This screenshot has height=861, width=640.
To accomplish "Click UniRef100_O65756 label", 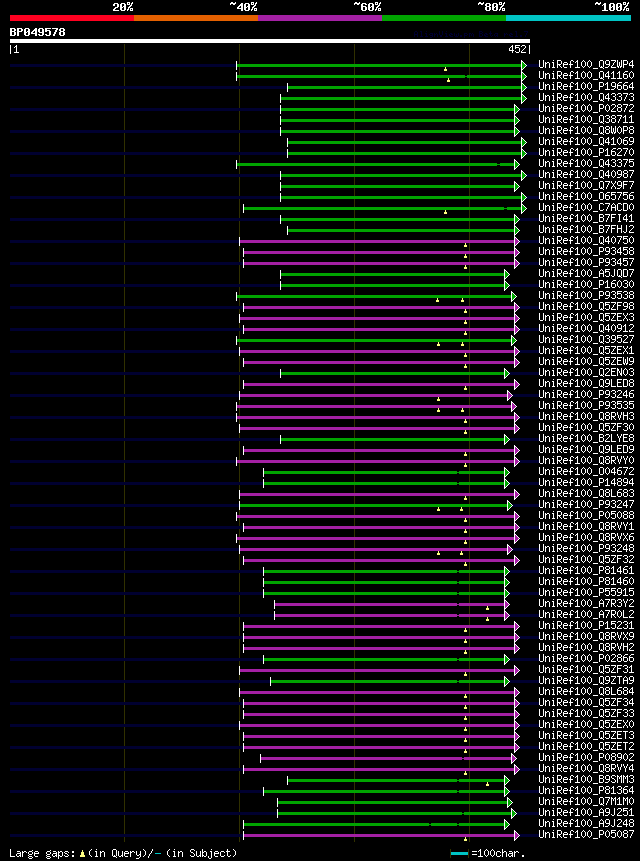I will 586,196.
